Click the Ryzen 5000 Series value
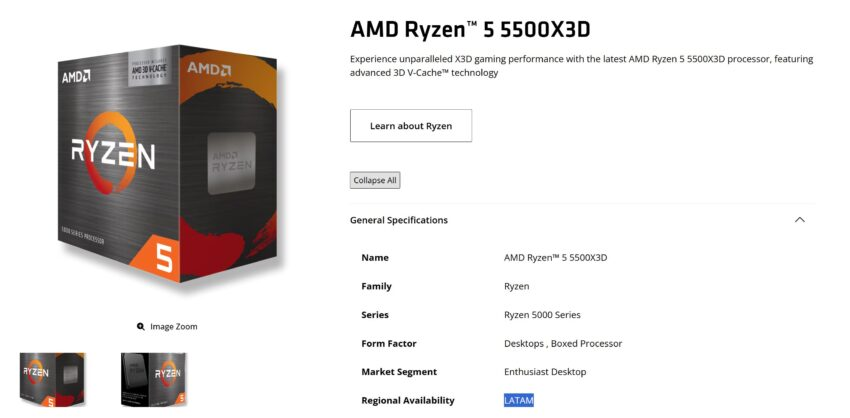Viewport: 850px width, 418px height. tap(542, 315)
